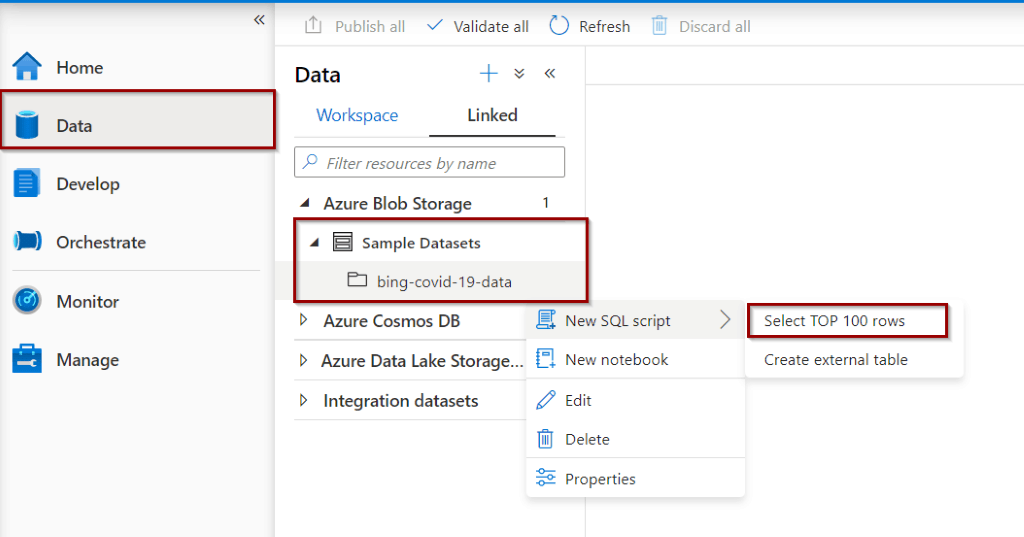1024x537 pixels.
Task: Click Validate all in toolbar
Action: pos(477,27)
